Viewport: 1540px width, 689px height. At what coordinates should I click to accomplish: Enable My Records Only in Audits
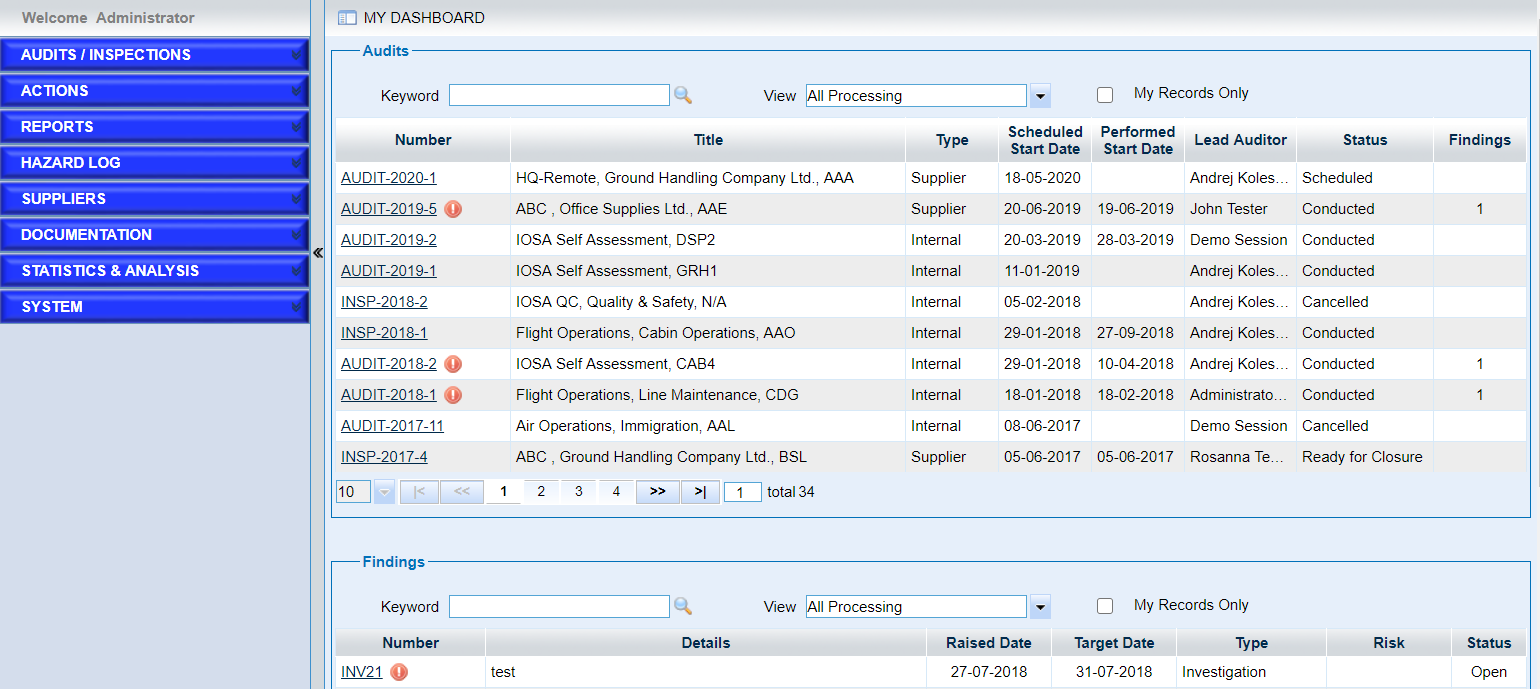tap(1105, 95)
